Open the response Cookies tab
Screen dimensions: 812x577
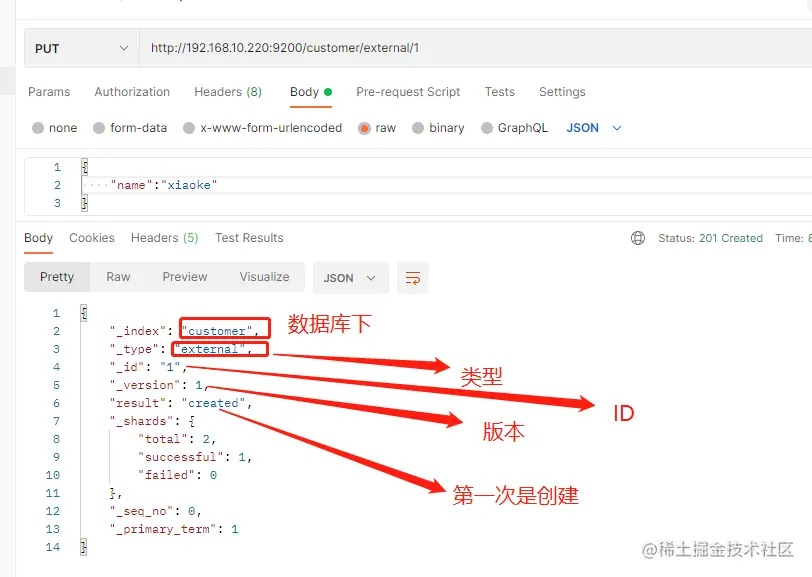tap(92, 238)
